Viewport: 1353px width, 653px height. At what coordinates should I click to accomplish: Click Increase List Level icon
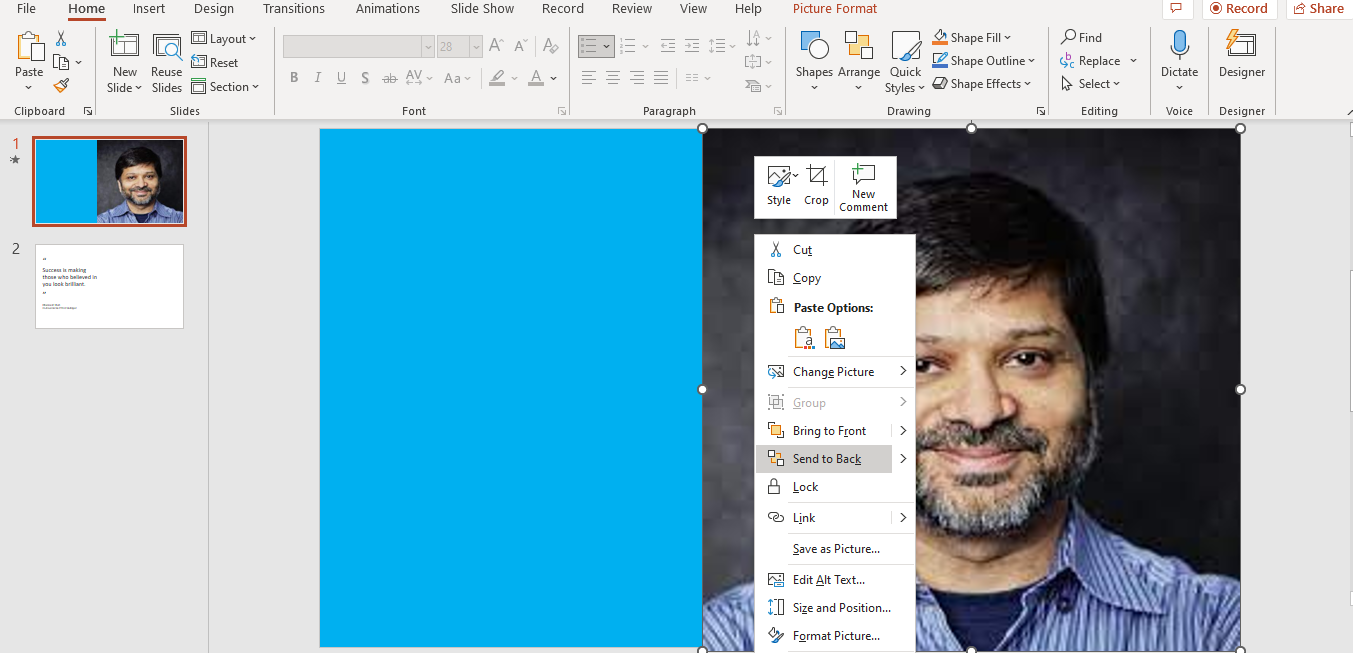click(x=692, y=46)
